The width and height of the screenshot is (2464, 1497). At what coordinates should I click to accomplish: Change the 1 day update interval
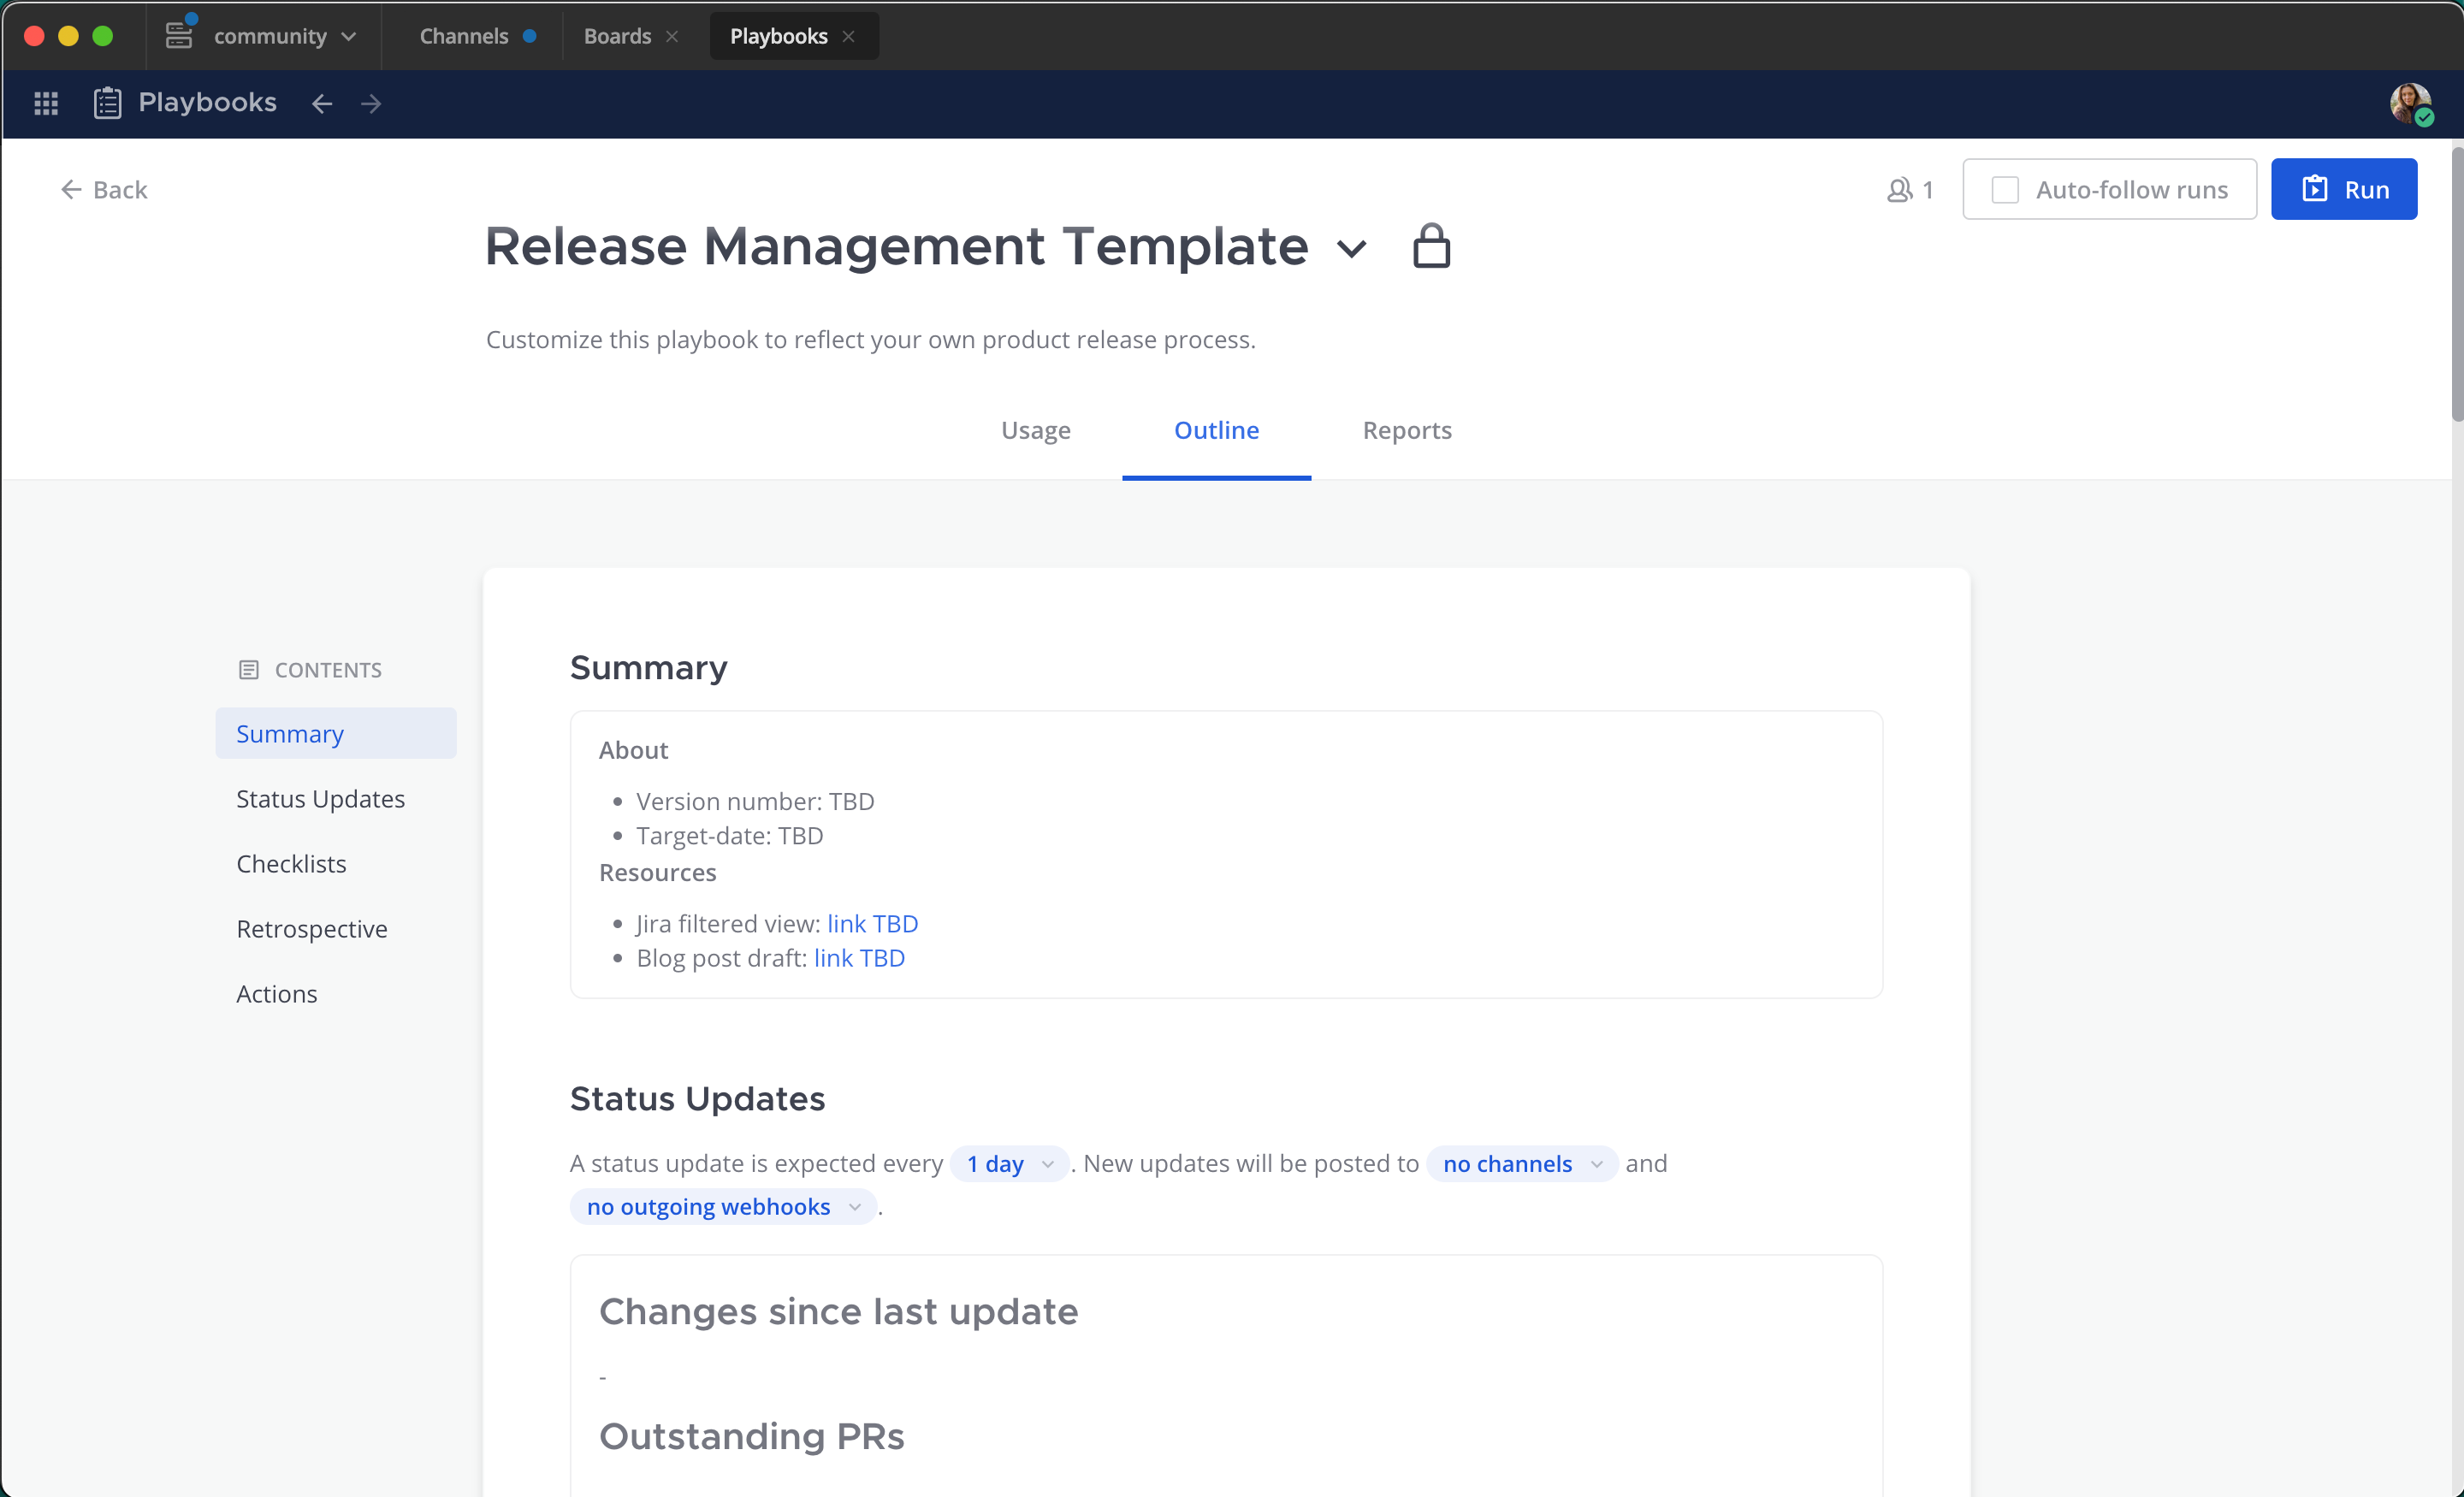1009,1163
